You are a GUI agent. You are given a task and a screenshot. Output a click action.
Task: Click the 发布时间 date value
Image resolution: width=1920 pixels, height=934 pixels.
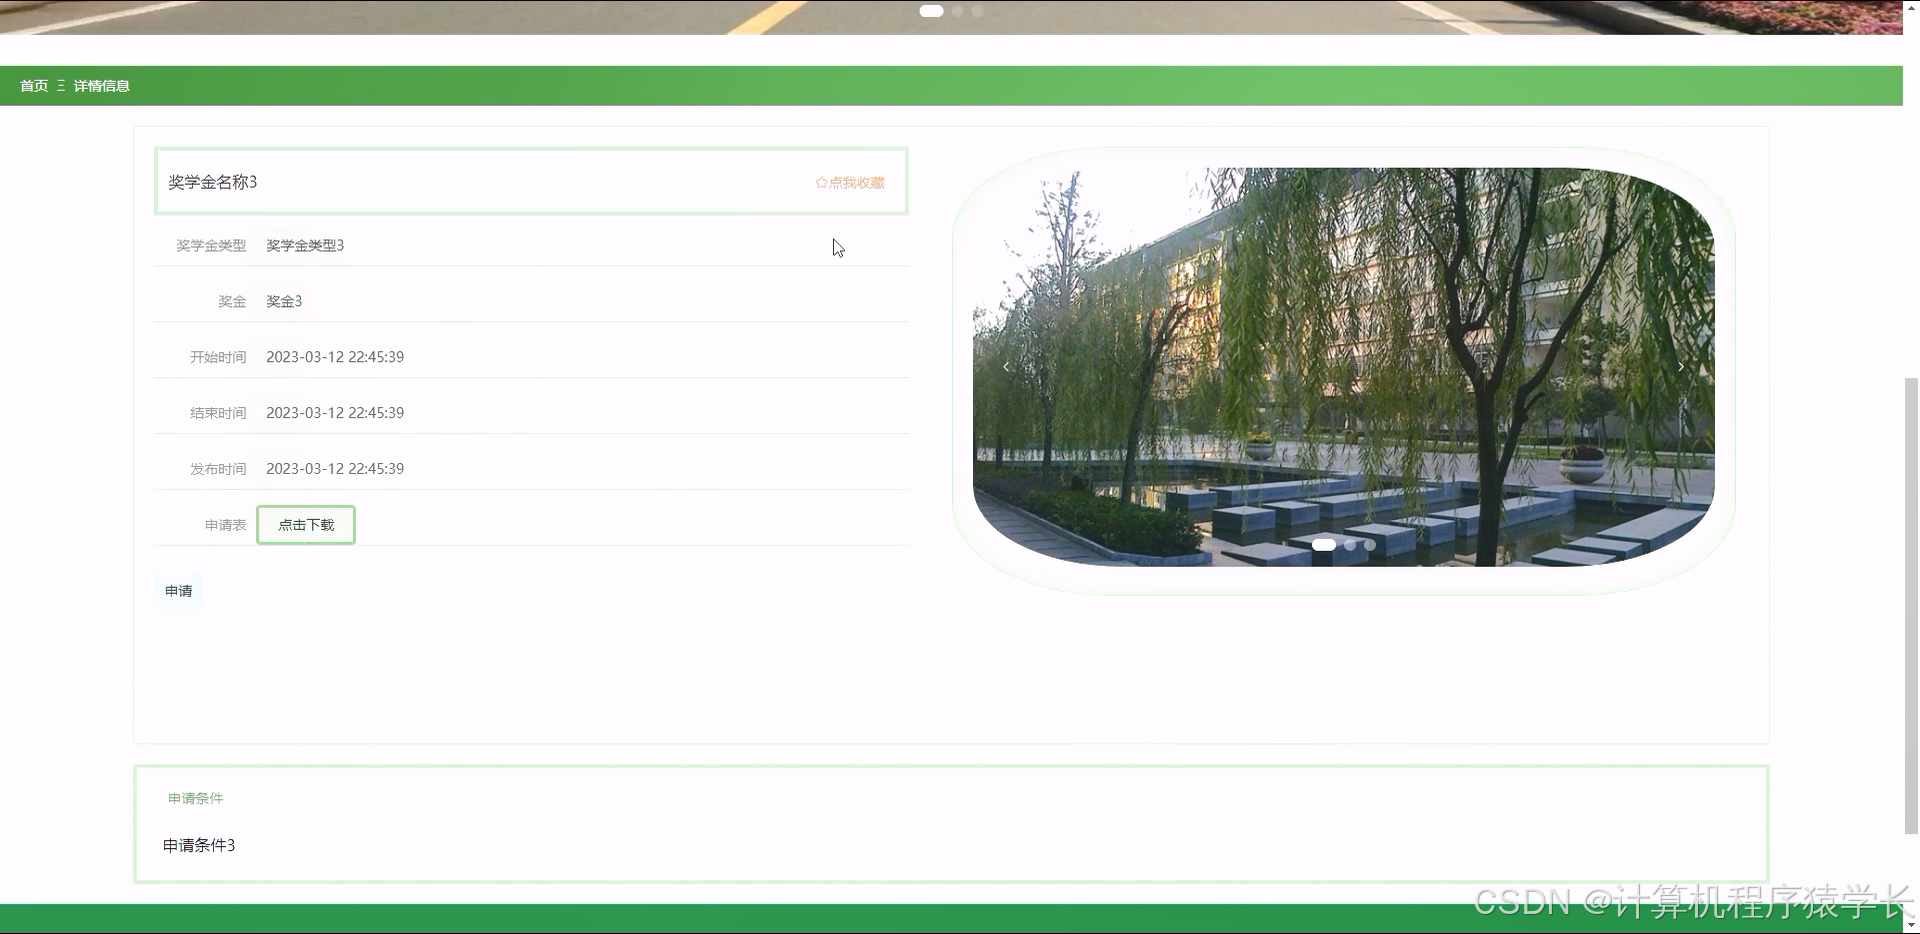click(335, 469)
